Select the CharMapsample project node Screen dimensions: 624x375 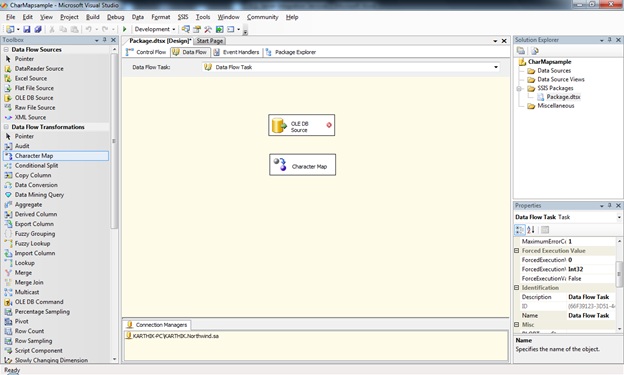click(x=549, y=62)
